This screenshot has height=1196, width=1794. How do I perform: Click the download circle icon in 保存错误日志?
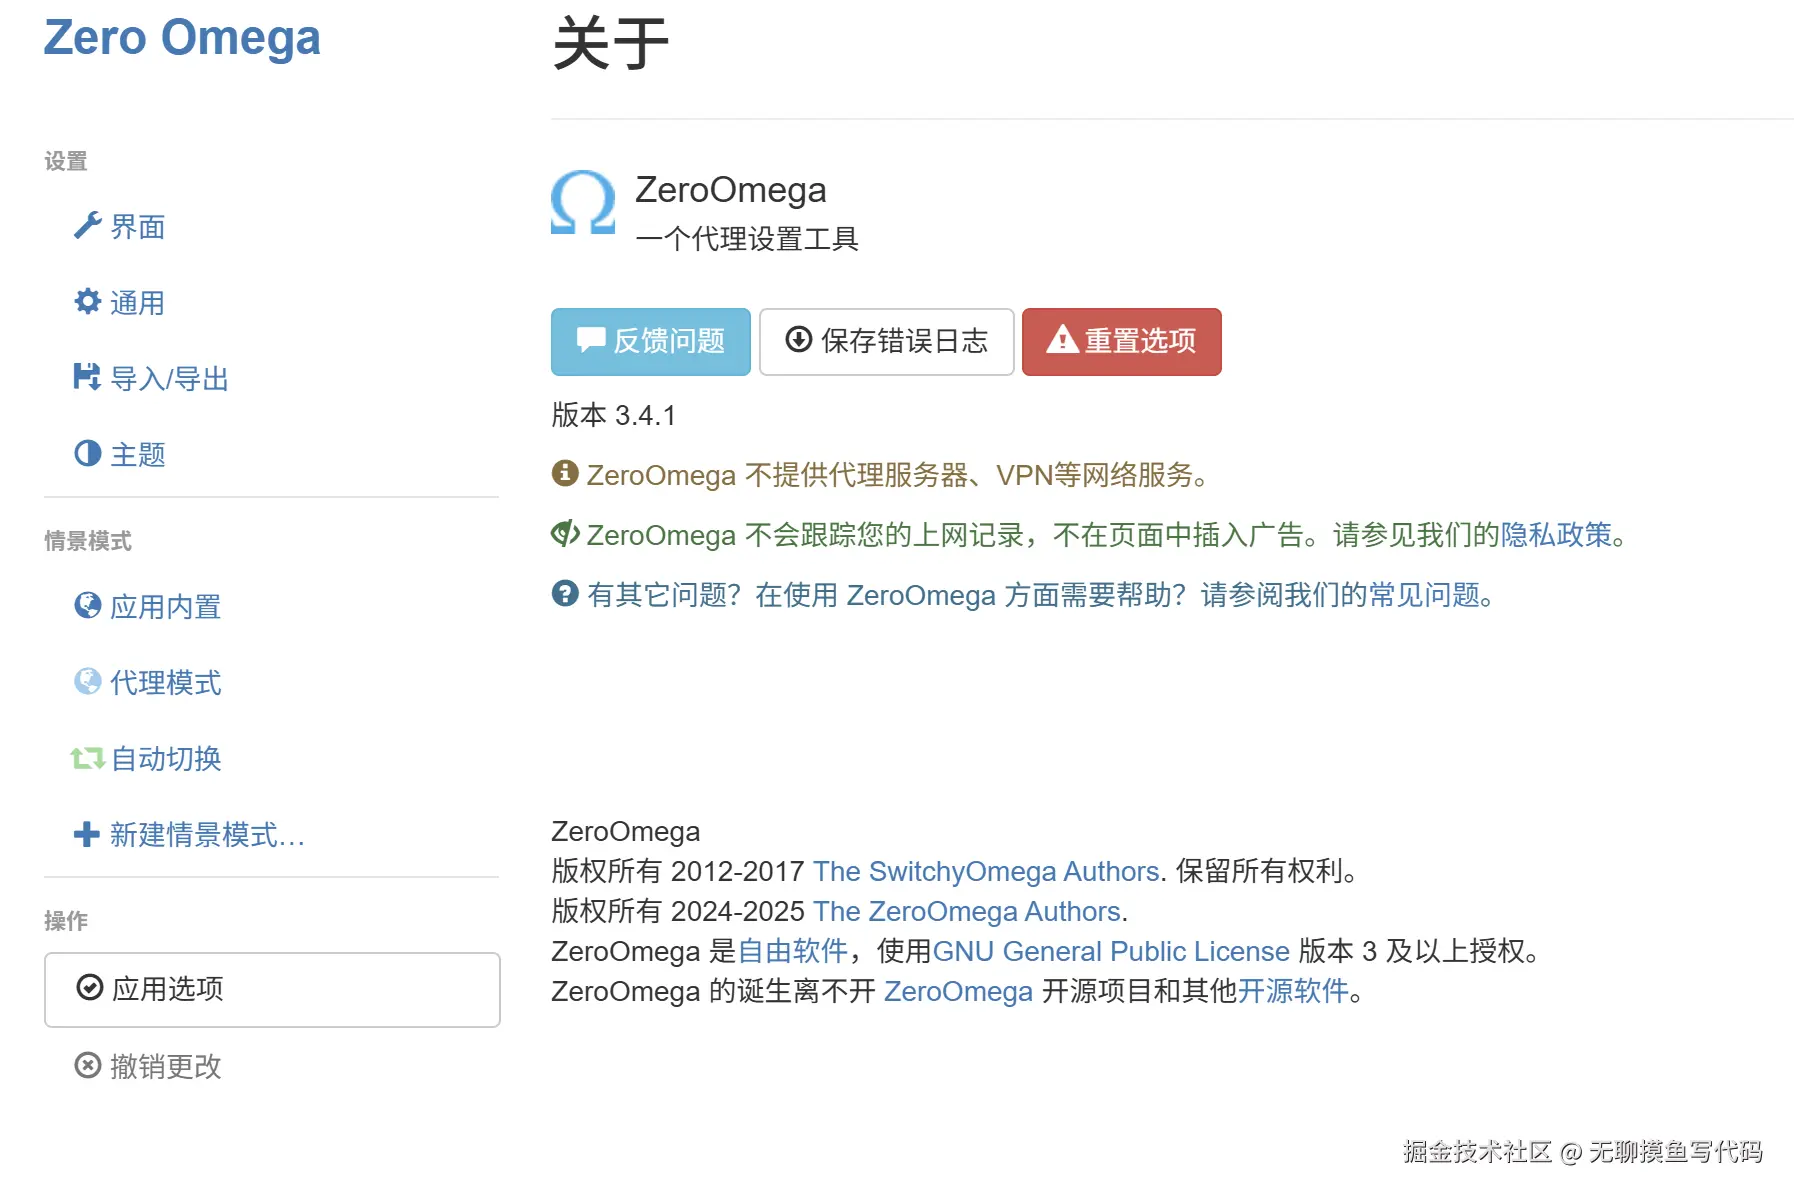click(798, 340)
